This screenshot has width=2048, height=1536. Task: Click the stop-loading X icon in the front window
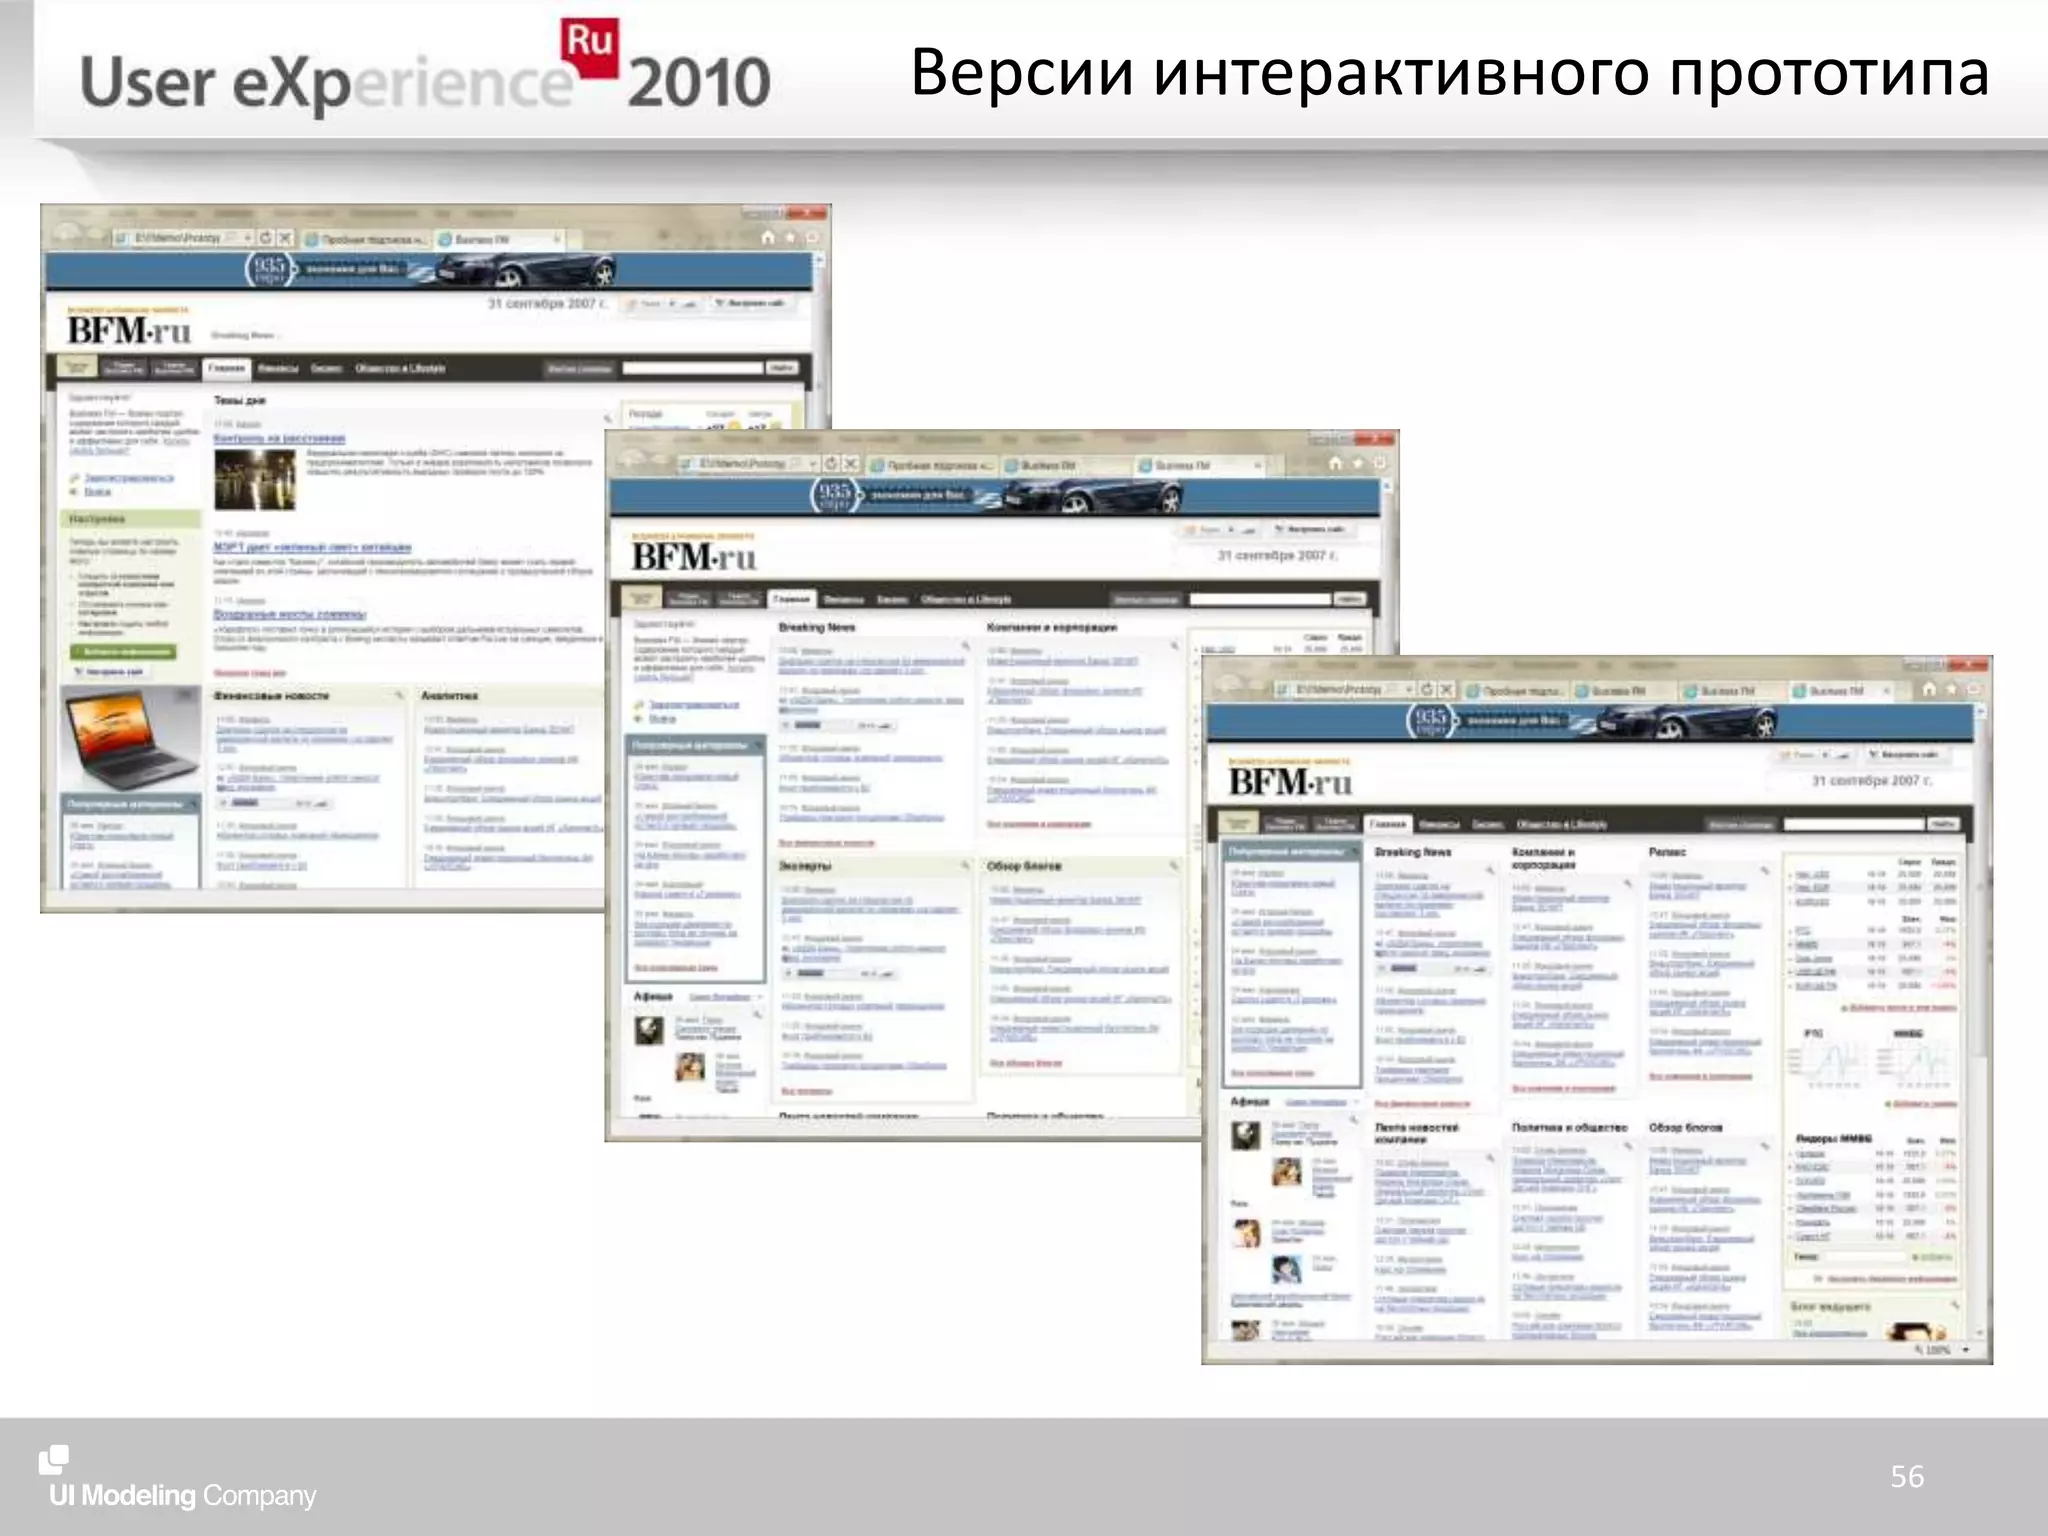point(1446,690)
